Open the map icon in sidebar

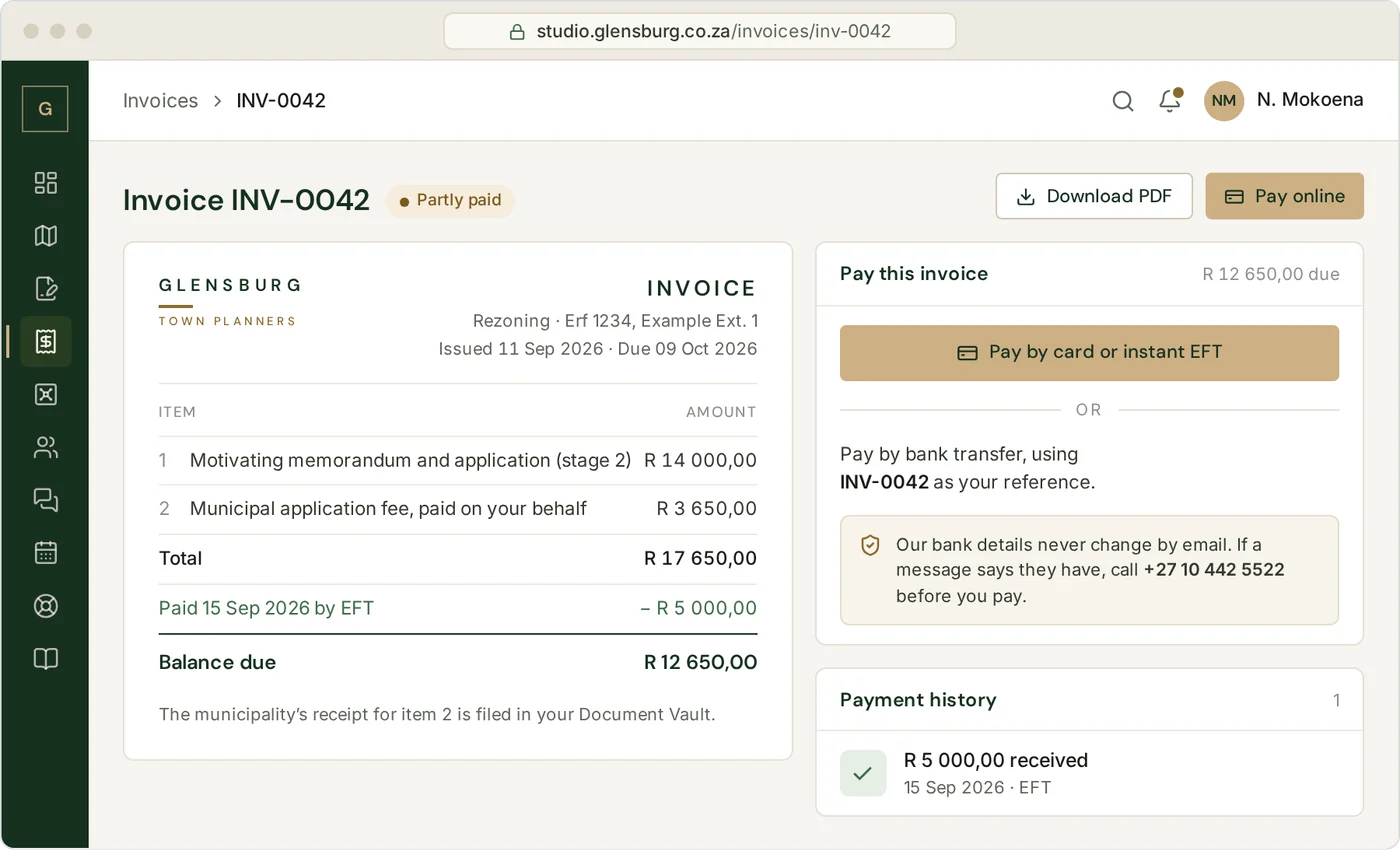(x=45, y=236)
